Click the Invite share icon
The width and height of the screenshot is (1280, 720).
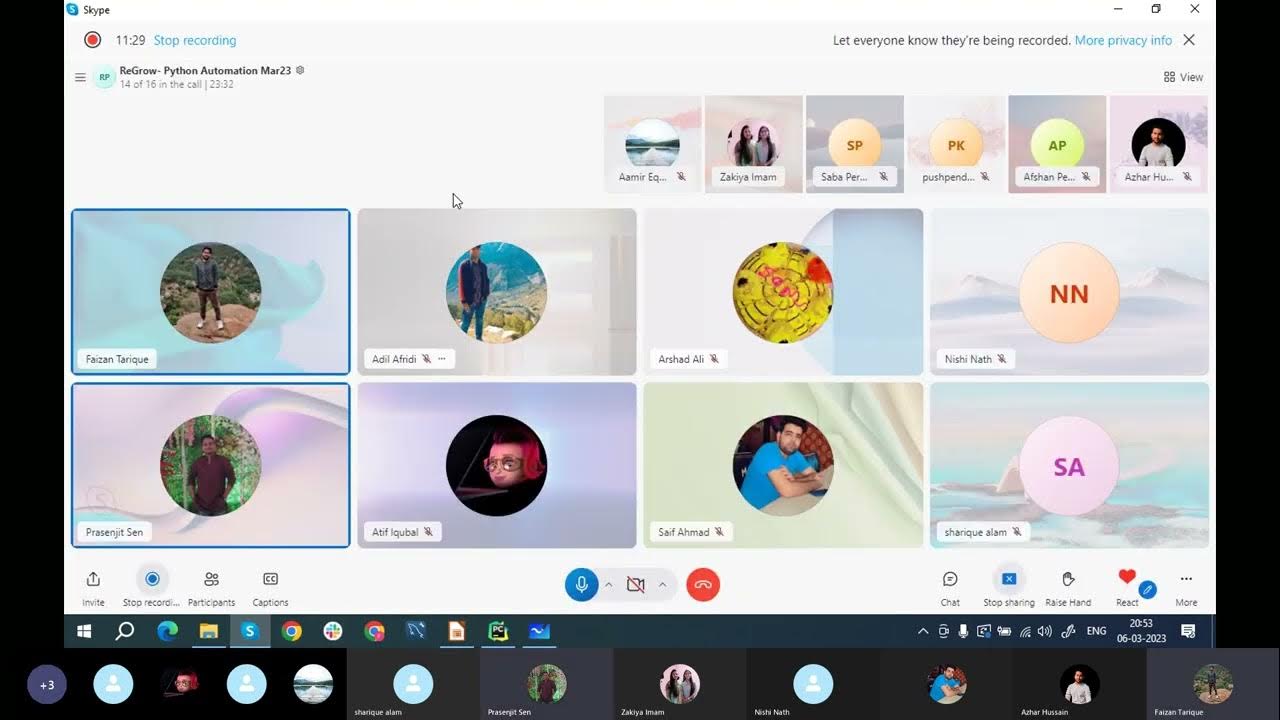point(93,579)
